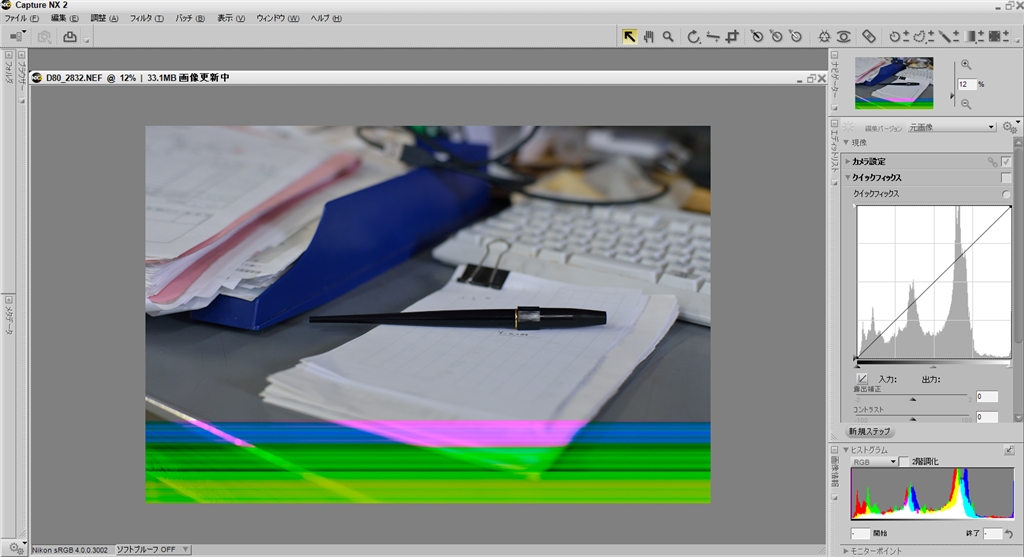Click the histogram reset arrow icon
The height and width of the screenshot is (557, 1024).
(x=1010, y=533)
